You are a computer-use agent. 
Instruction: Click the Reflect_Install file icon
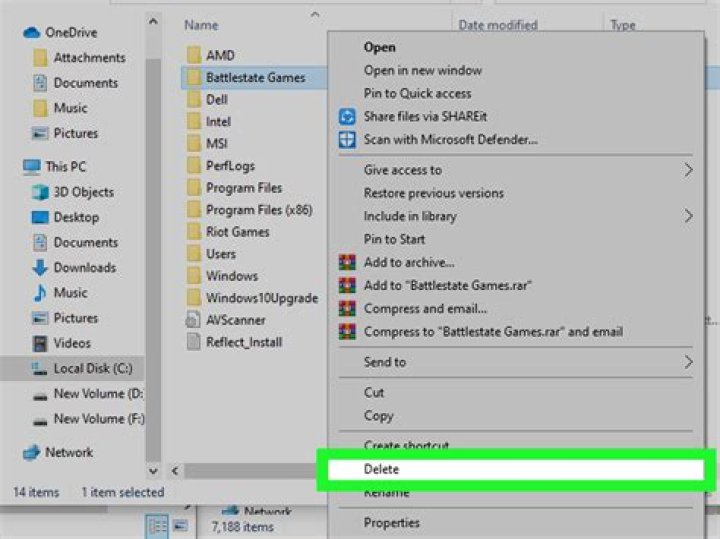(x=193, y=342)
